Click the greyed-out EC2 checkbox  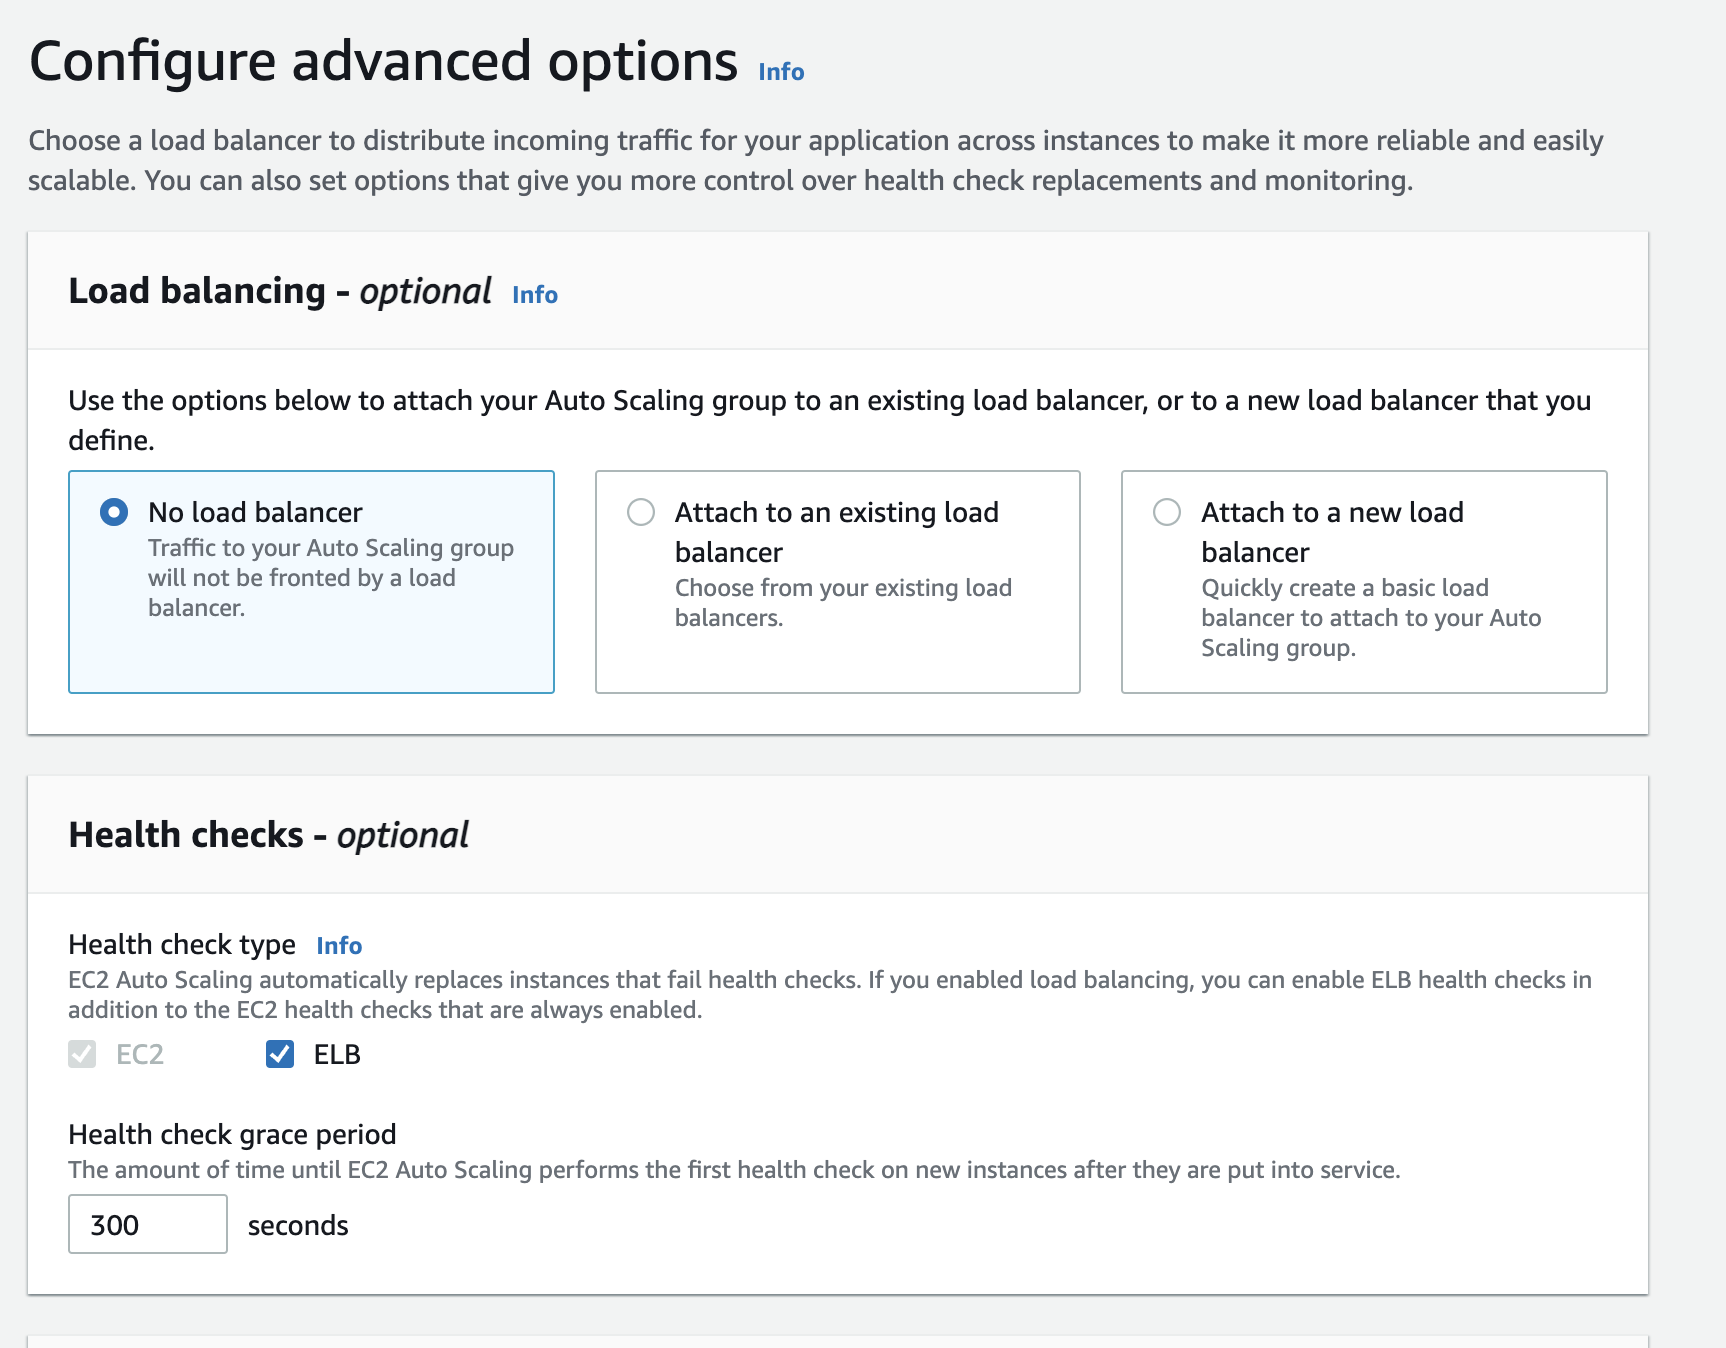coord(82,1054)
